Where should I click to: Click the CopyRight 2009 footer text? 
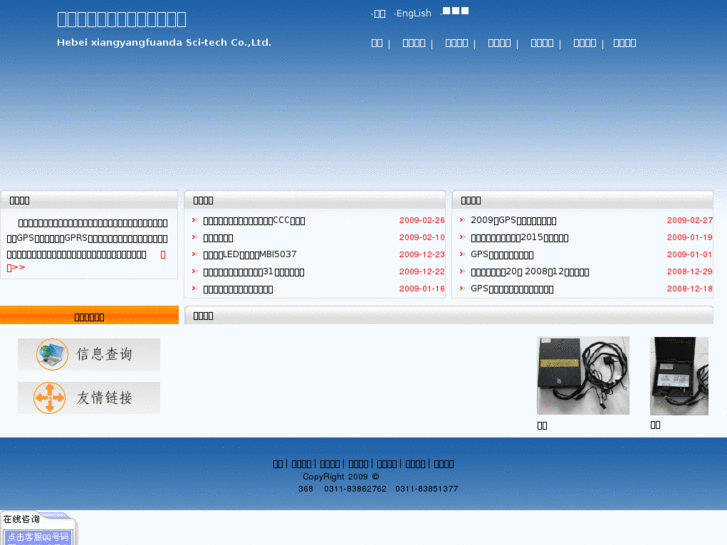[x=341, y=477]
